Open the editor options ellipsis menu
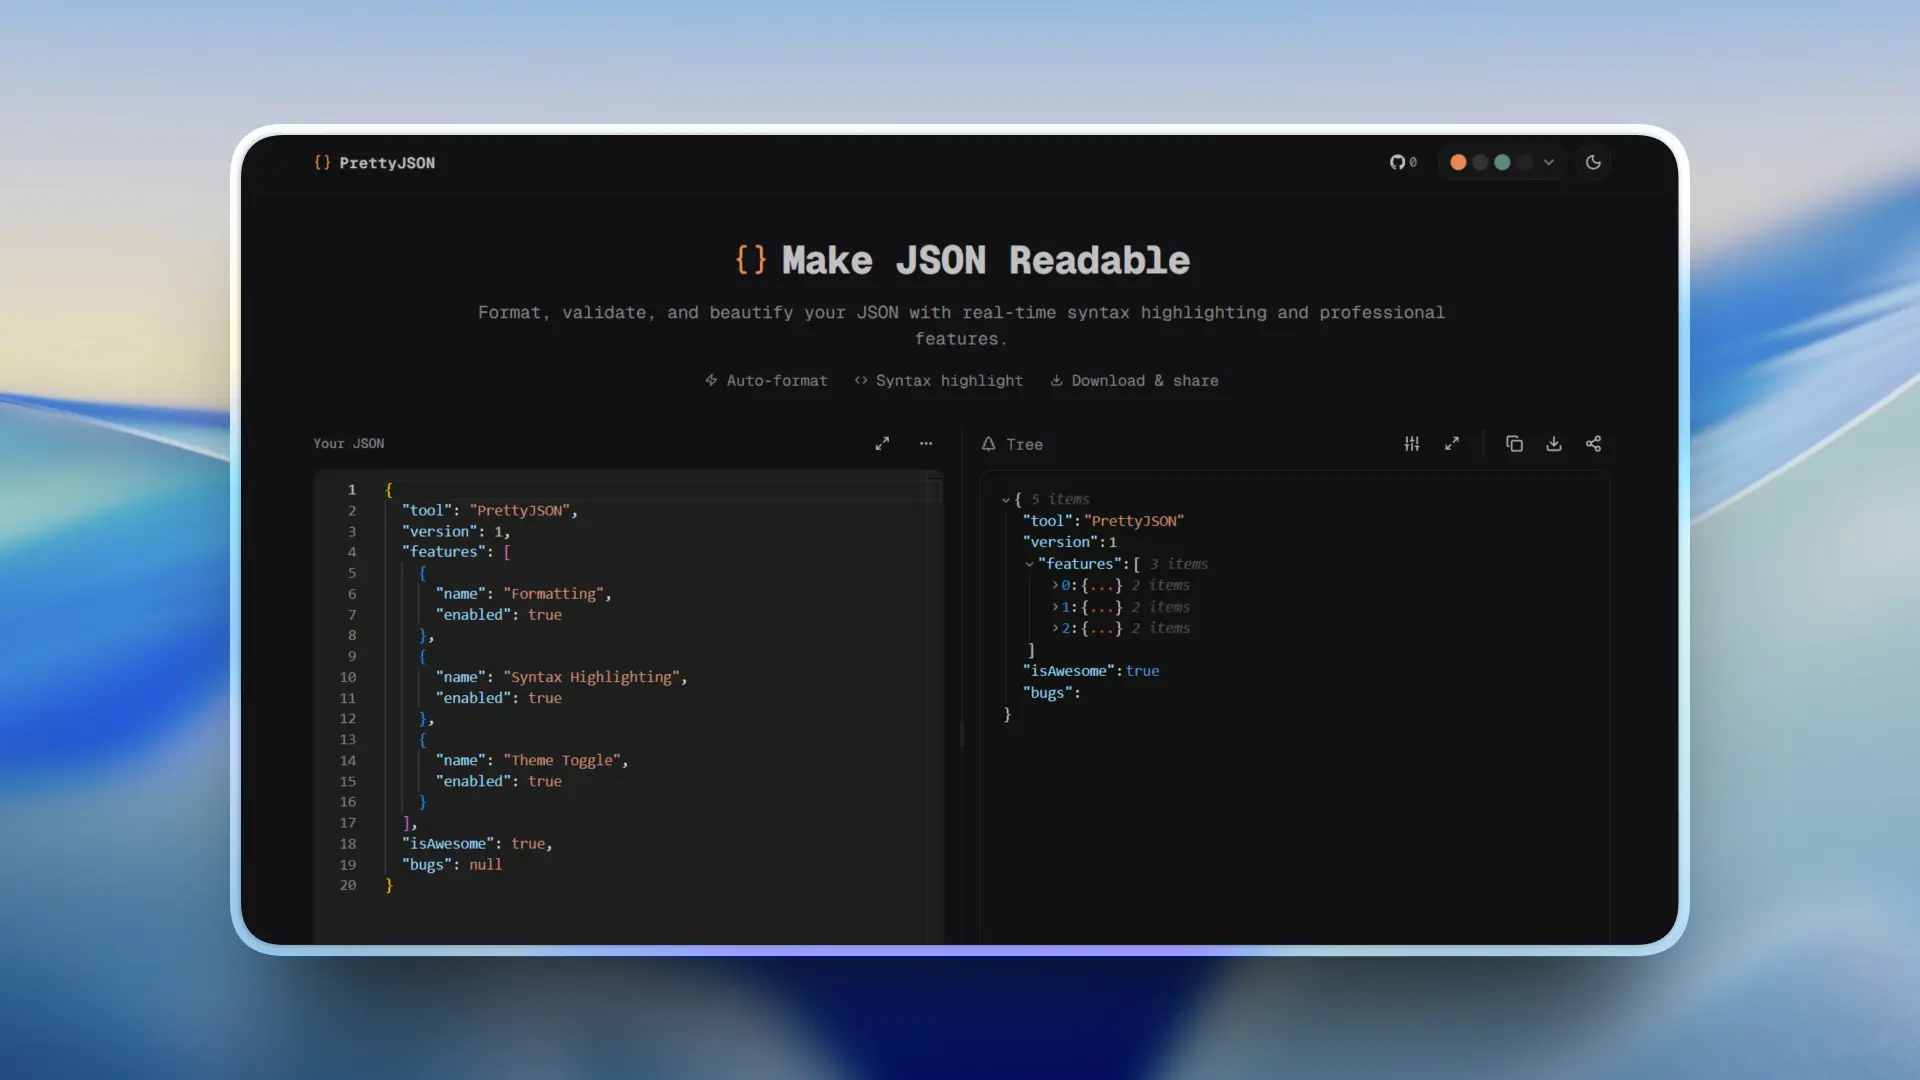The height and width of the screenshot is (1080, 1920). click(x=926, y=443)
